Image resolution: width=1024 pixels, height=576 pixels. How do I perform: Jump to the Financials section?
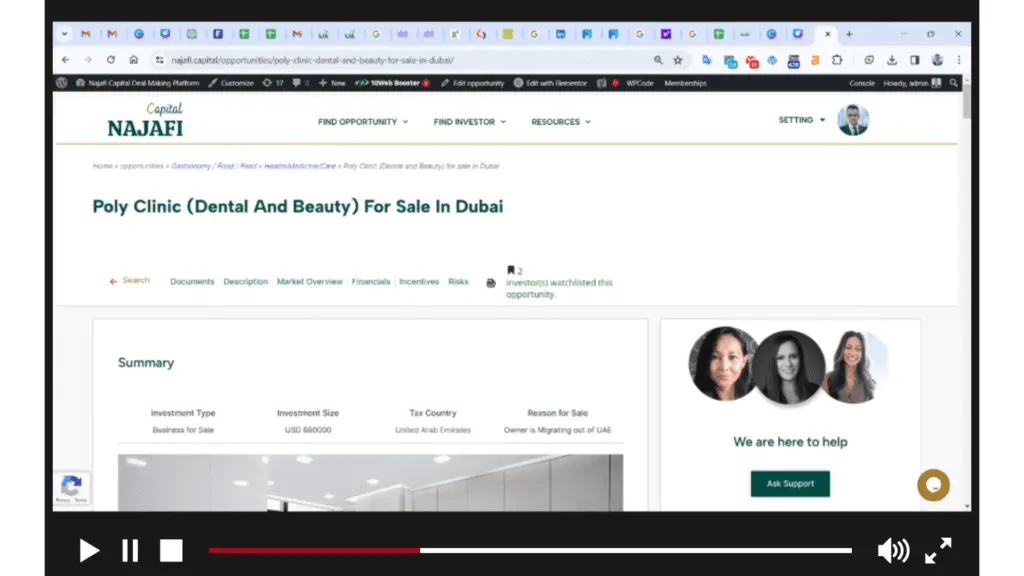point(371,281)
